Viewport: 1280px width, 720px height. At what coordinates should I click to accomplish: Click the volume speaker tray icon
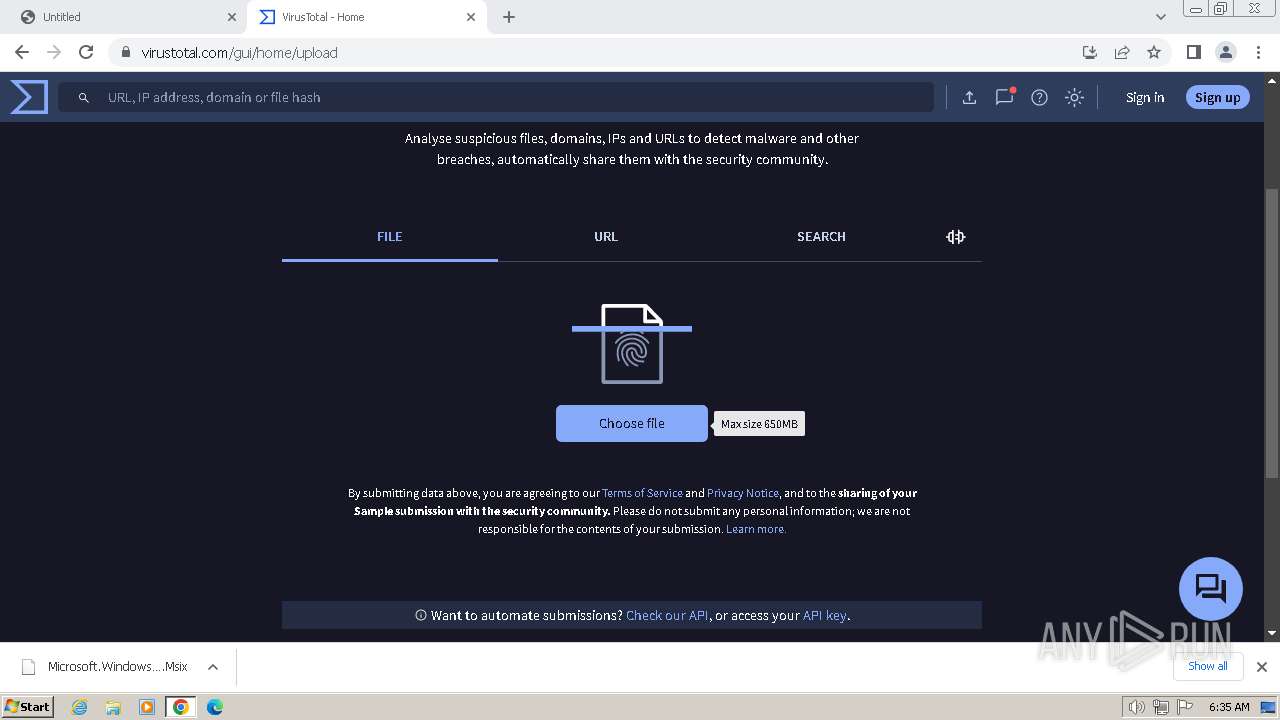pyautogui.click(x=1137, y=707)
